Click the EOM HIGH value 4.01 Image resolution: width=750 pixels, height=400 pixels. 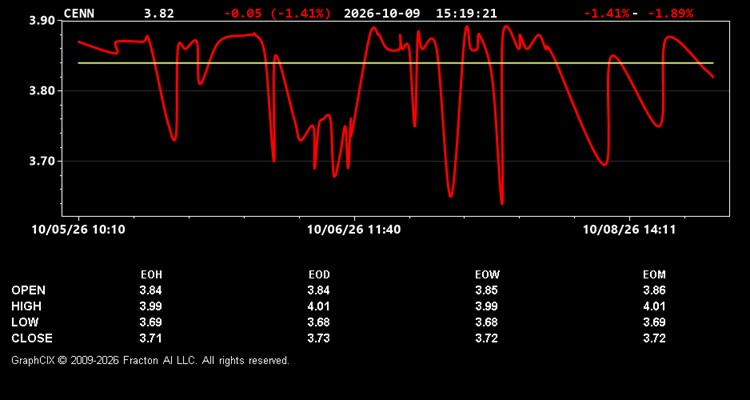coord(654,306)
